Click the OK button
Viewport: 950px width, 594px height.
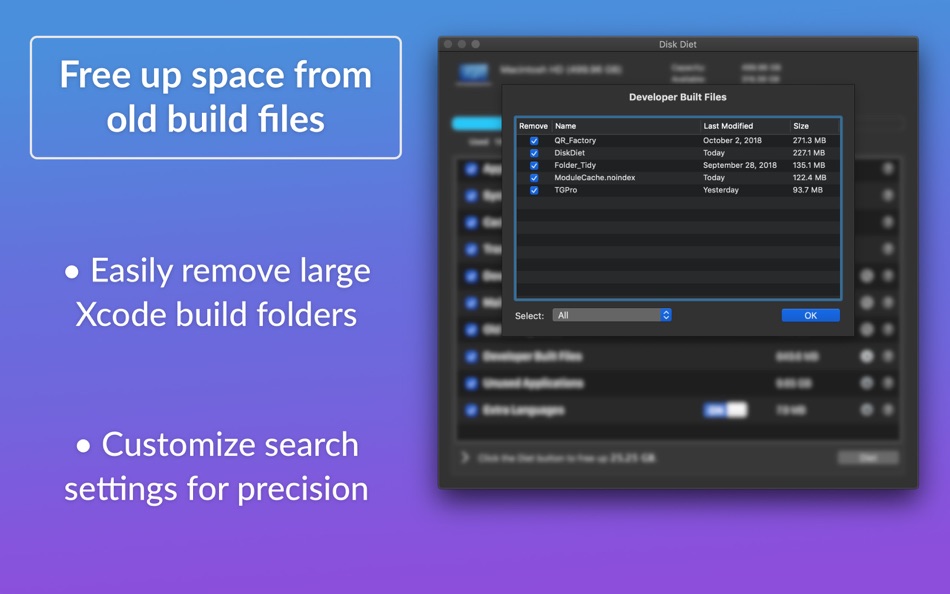pyautogui.click(x=810, y=315)
